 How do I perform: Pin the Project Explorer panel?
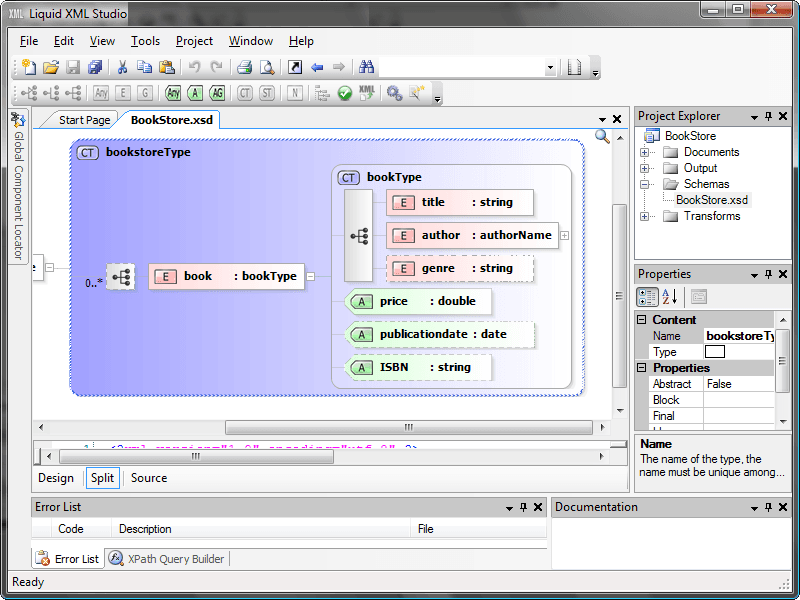[x=768, y=116]
